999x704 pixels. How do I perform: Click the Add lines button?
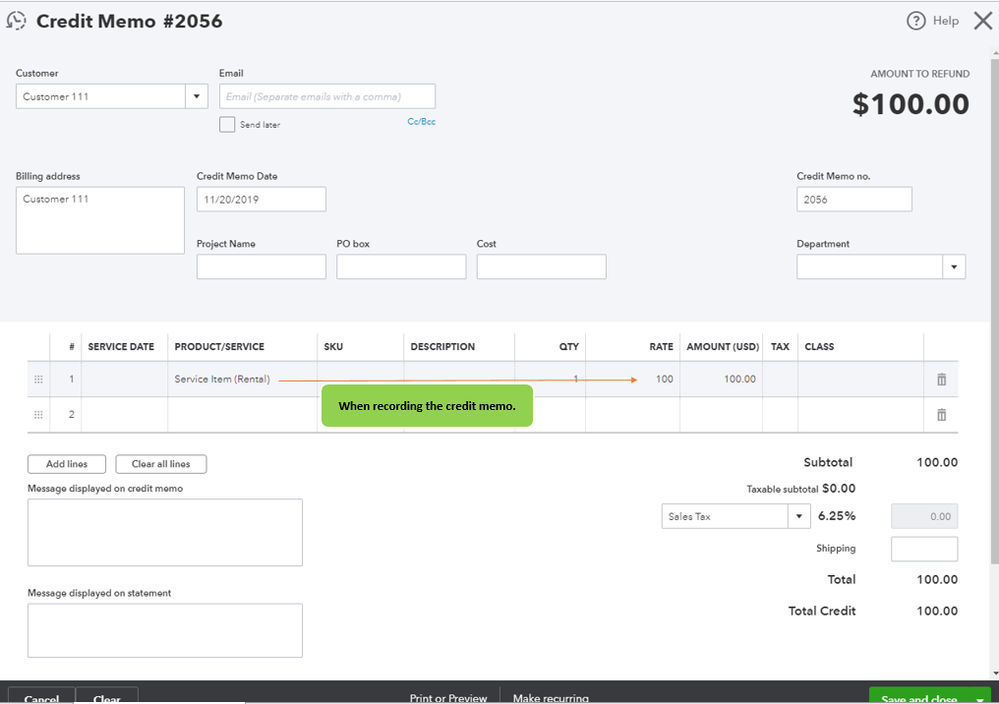pos(67,464)
